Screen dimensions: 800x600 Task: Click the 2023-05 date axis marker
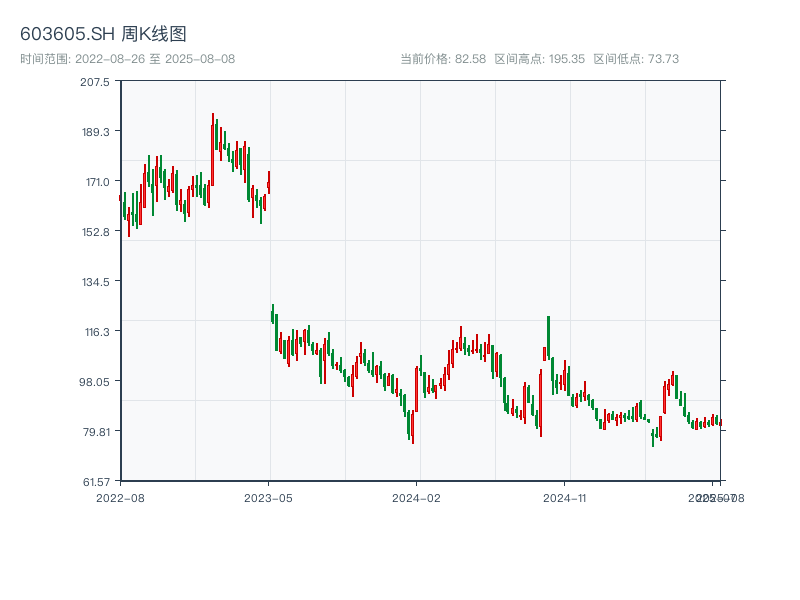(x=269, y=497)
